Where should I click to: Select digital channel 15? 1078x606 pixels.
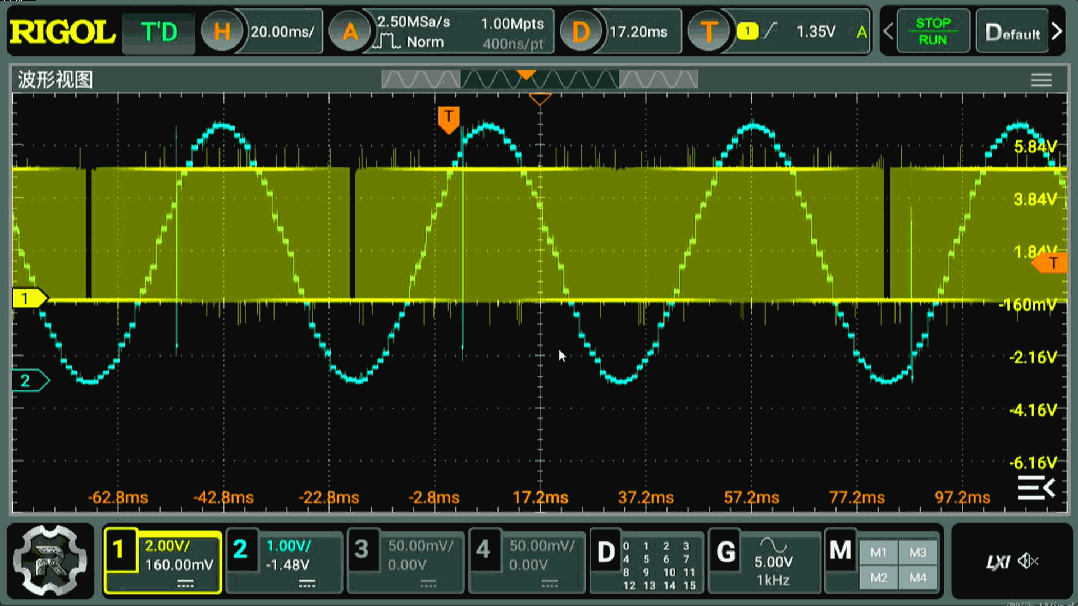tap(690, 585)
